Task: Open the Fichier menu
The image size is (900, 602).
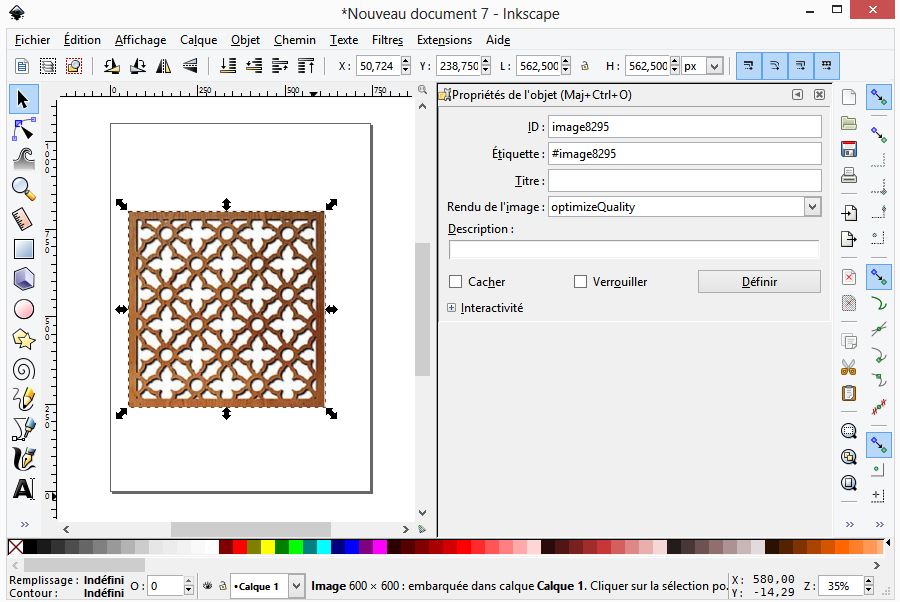Action: [x=32, y=40]
